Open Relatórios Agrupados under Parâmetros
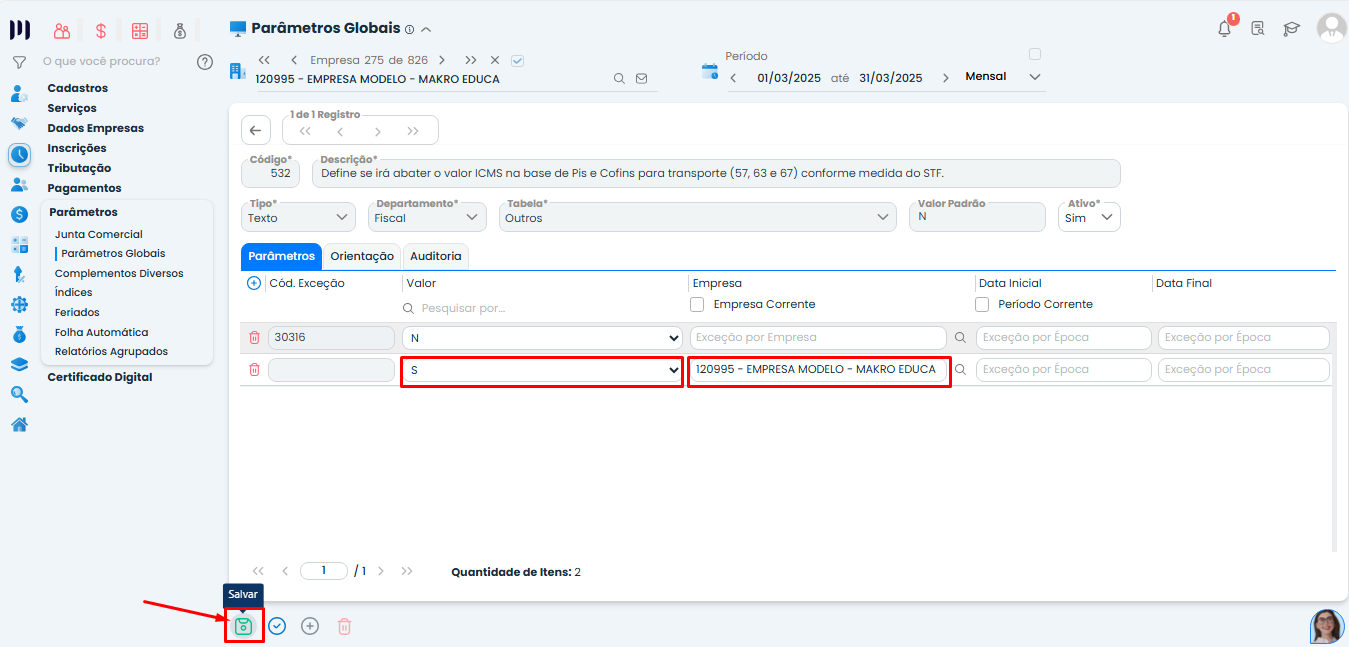The width and height of the screenshot is (1349, 647). [x=111, y=352]
